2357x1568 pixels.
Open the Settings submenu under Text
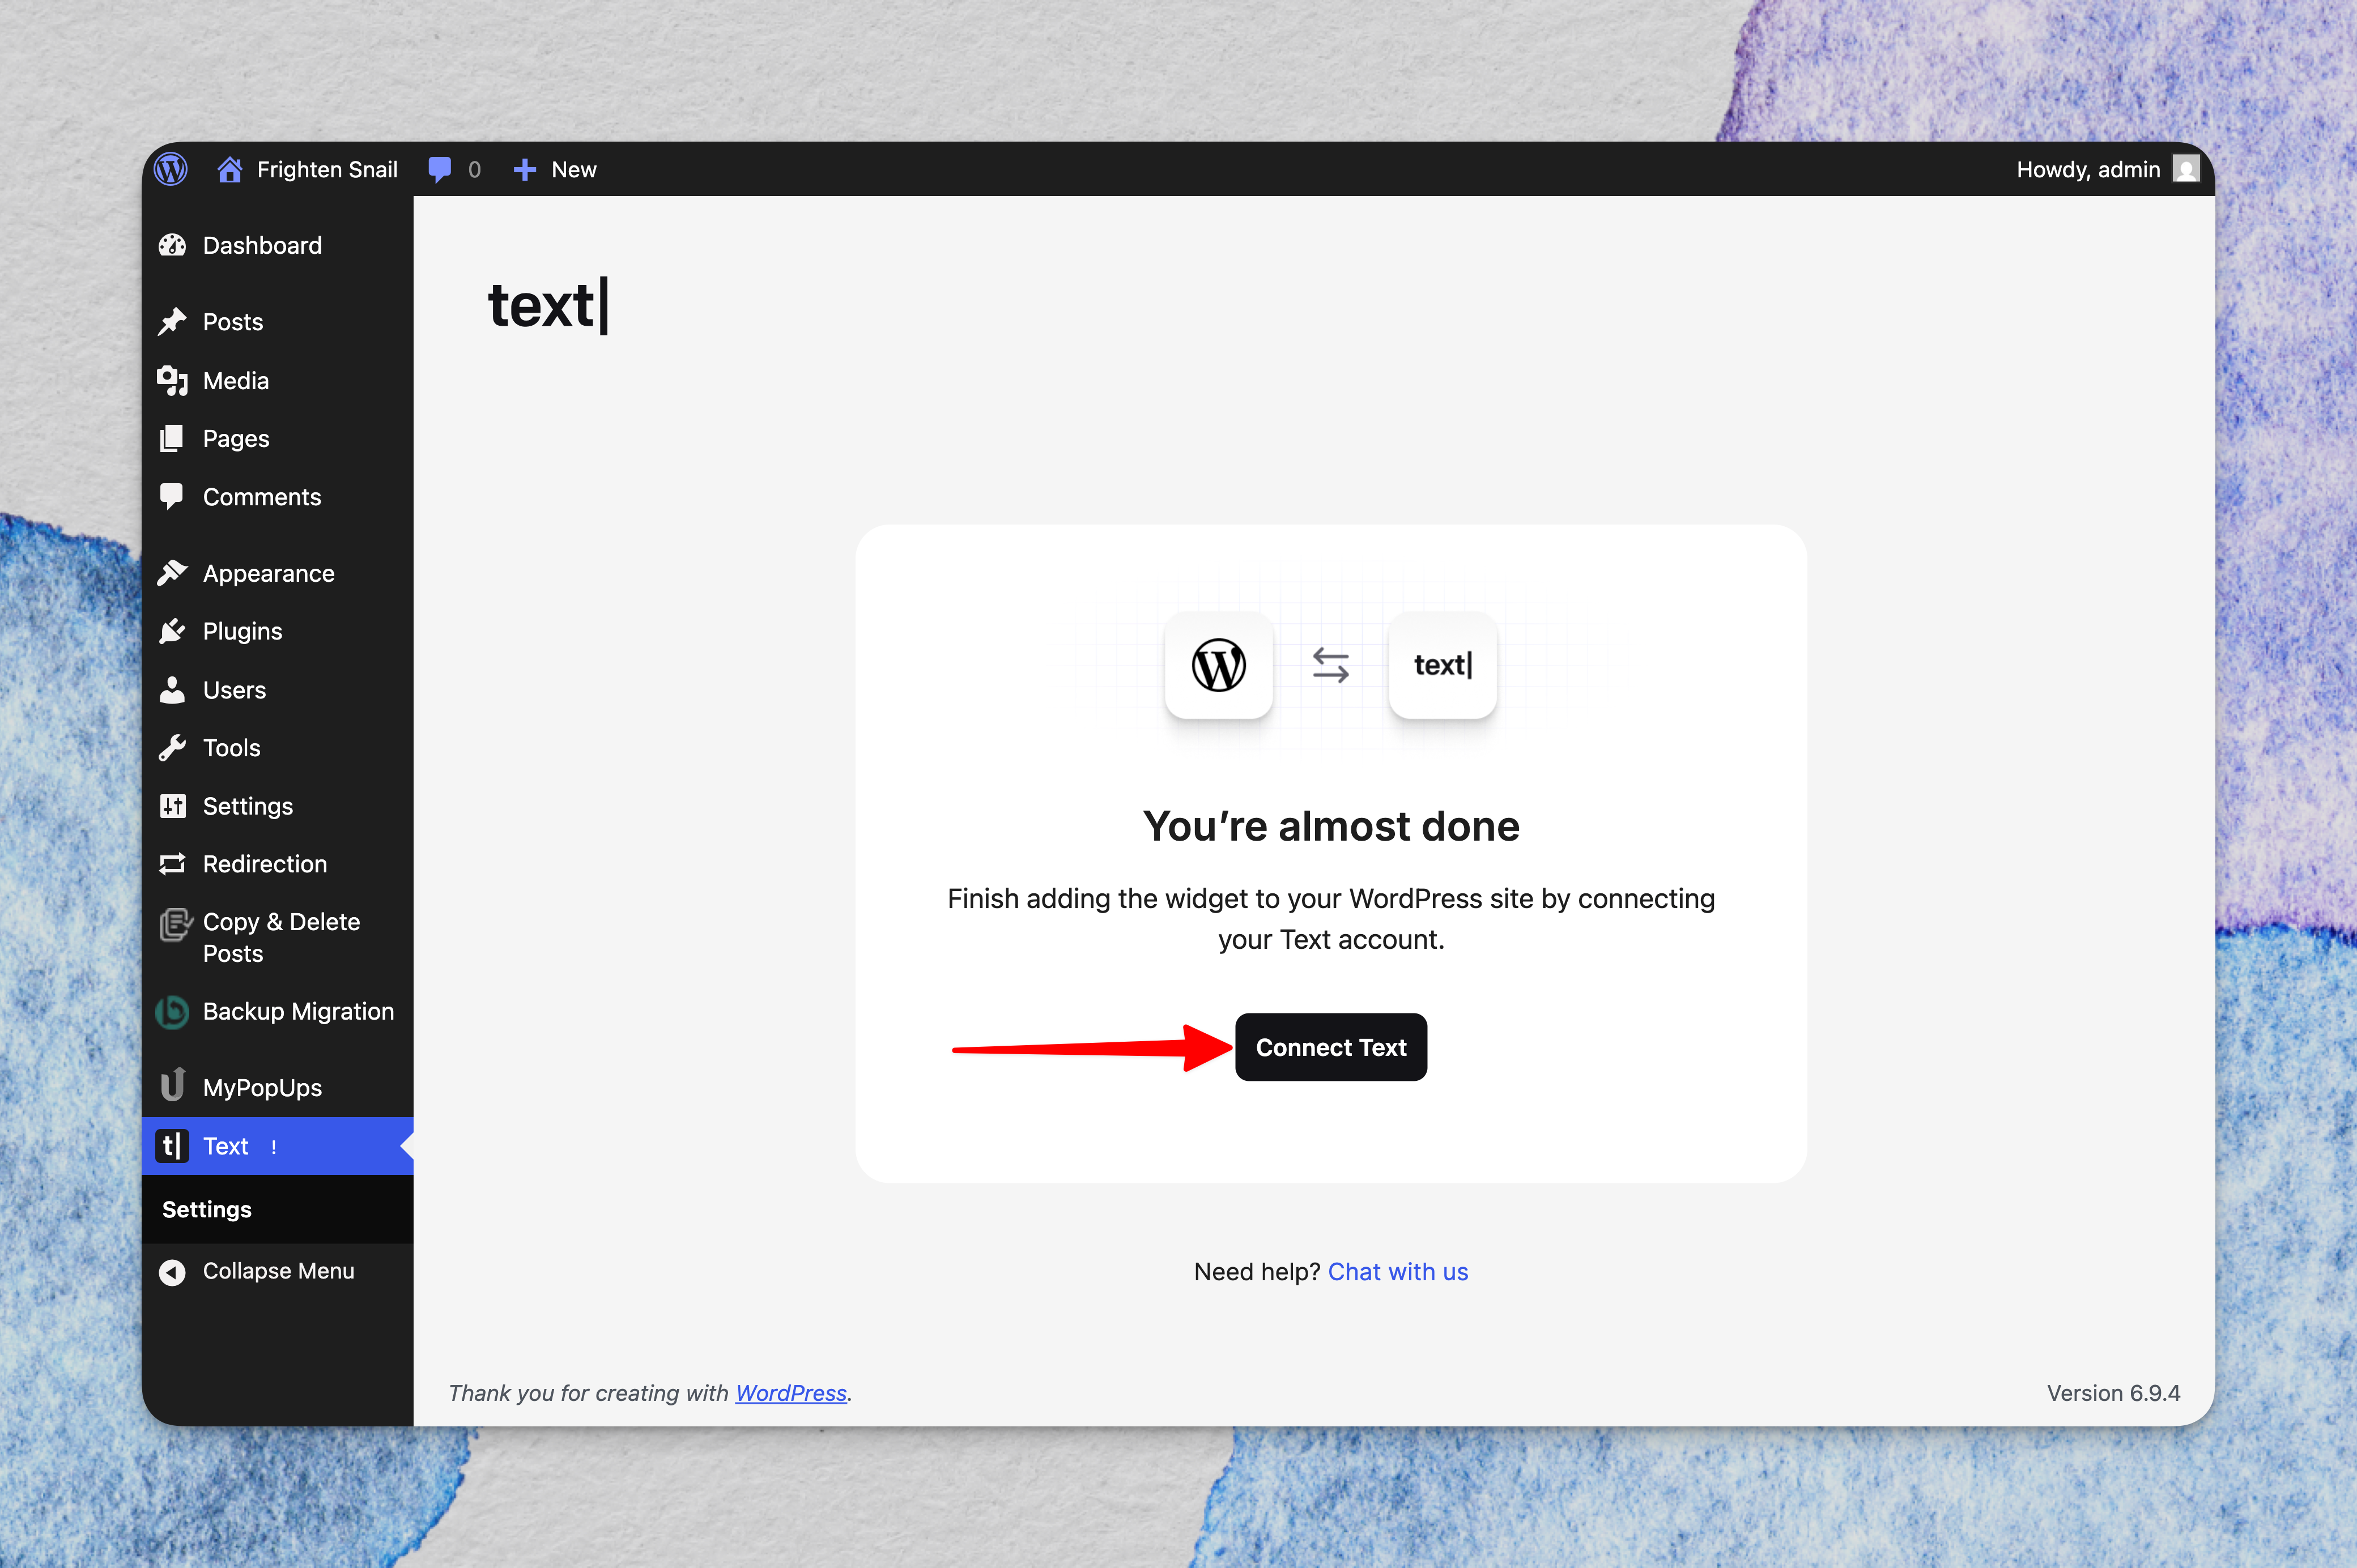tap(206, 1209)
